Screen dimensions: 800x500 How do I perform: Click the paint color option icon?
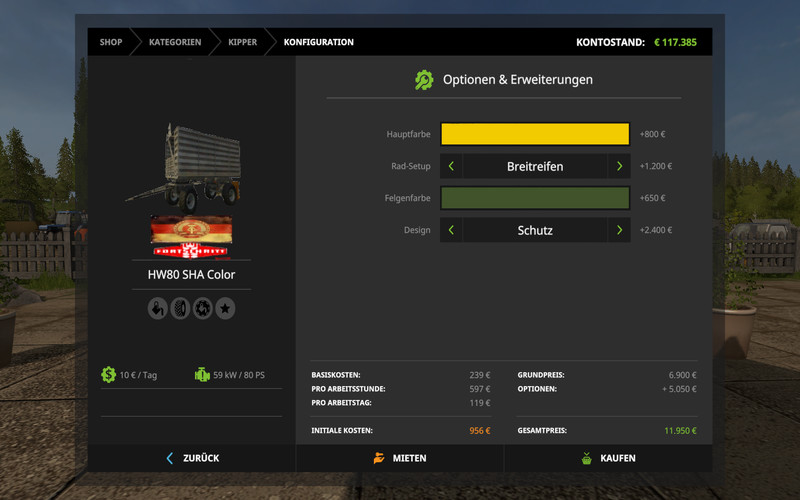click(157, 309)
